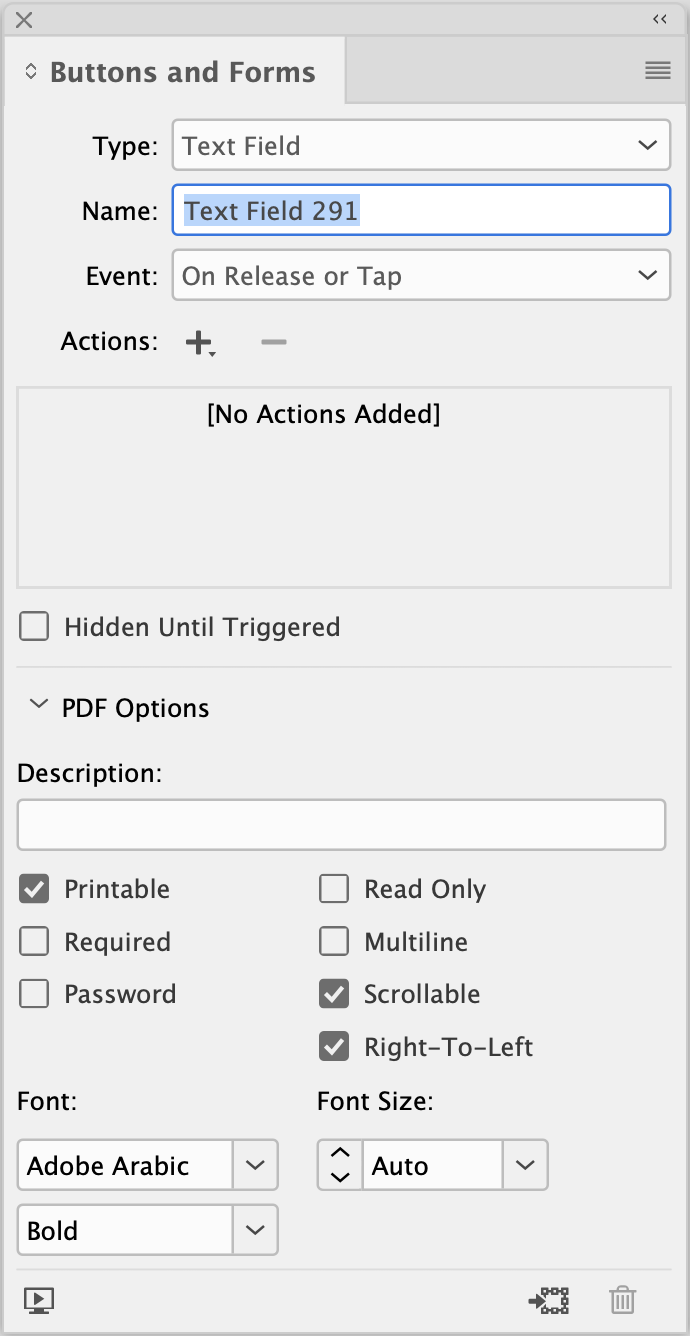
Task: Enable the Multiline checkbox
Action: pos(334,942)
